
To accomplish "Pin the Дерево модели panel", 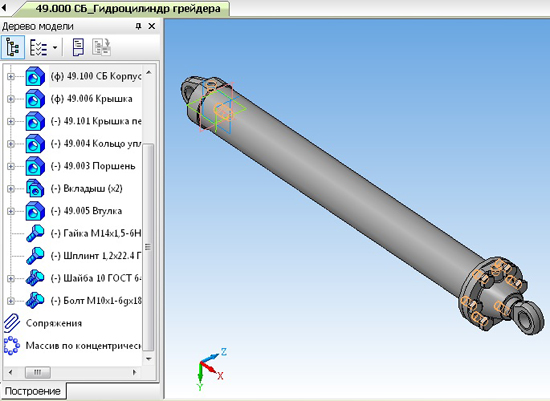I will [139, 26].
